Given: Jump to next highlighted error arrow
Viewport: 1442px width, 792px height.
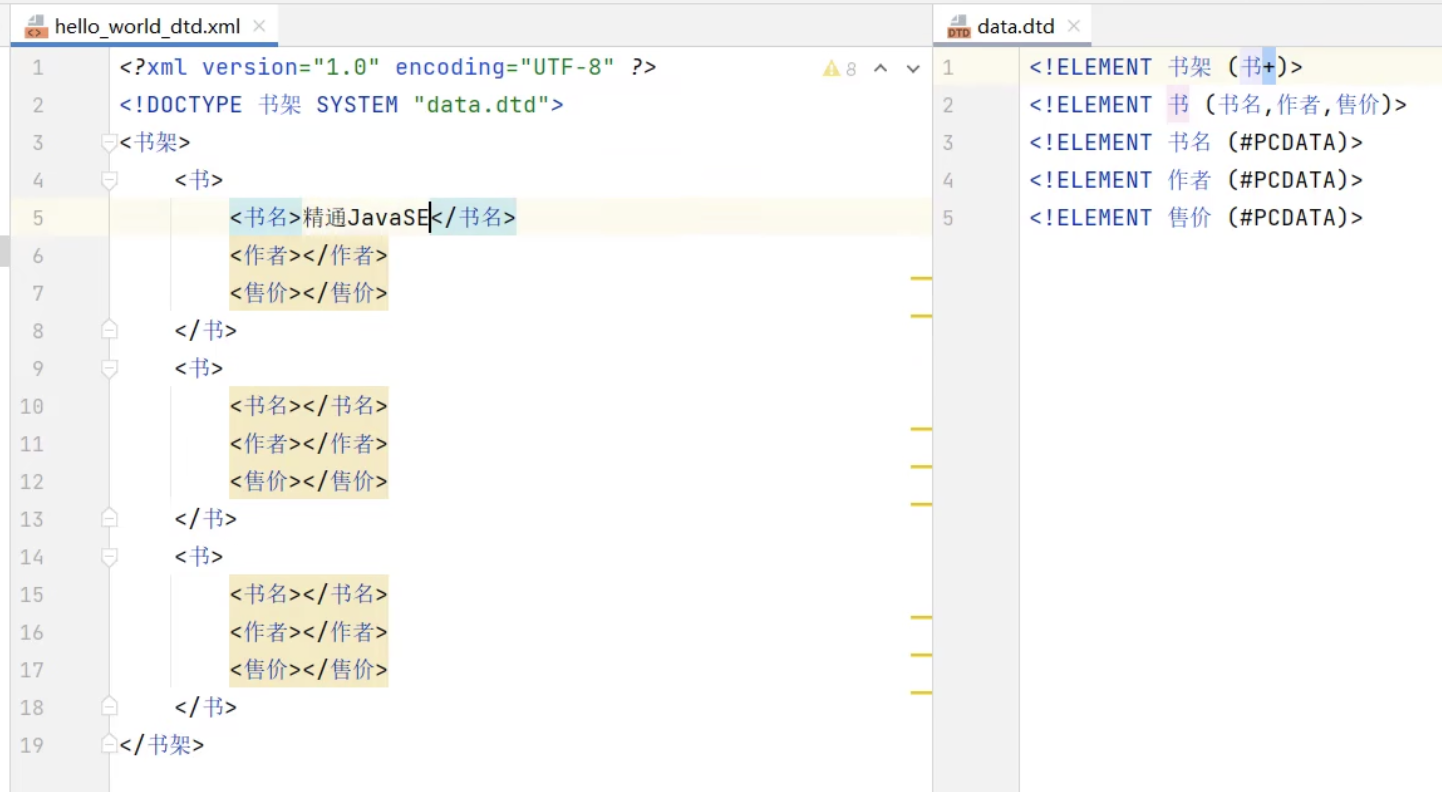Looking at the screenshot, I should (913, 69).
